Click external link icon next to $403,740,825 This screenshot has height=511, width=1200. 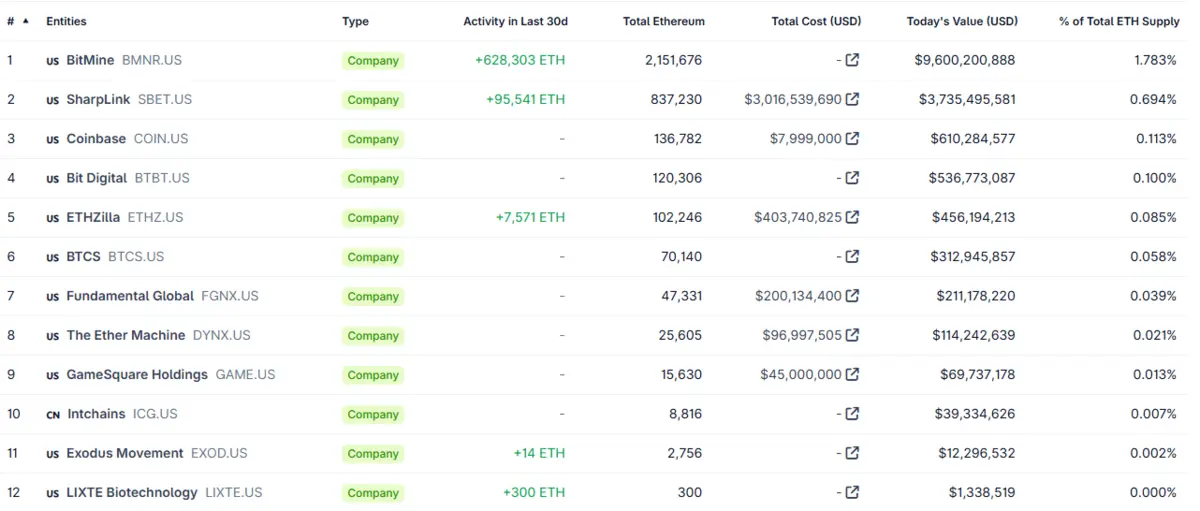click(x=852, y=217)
